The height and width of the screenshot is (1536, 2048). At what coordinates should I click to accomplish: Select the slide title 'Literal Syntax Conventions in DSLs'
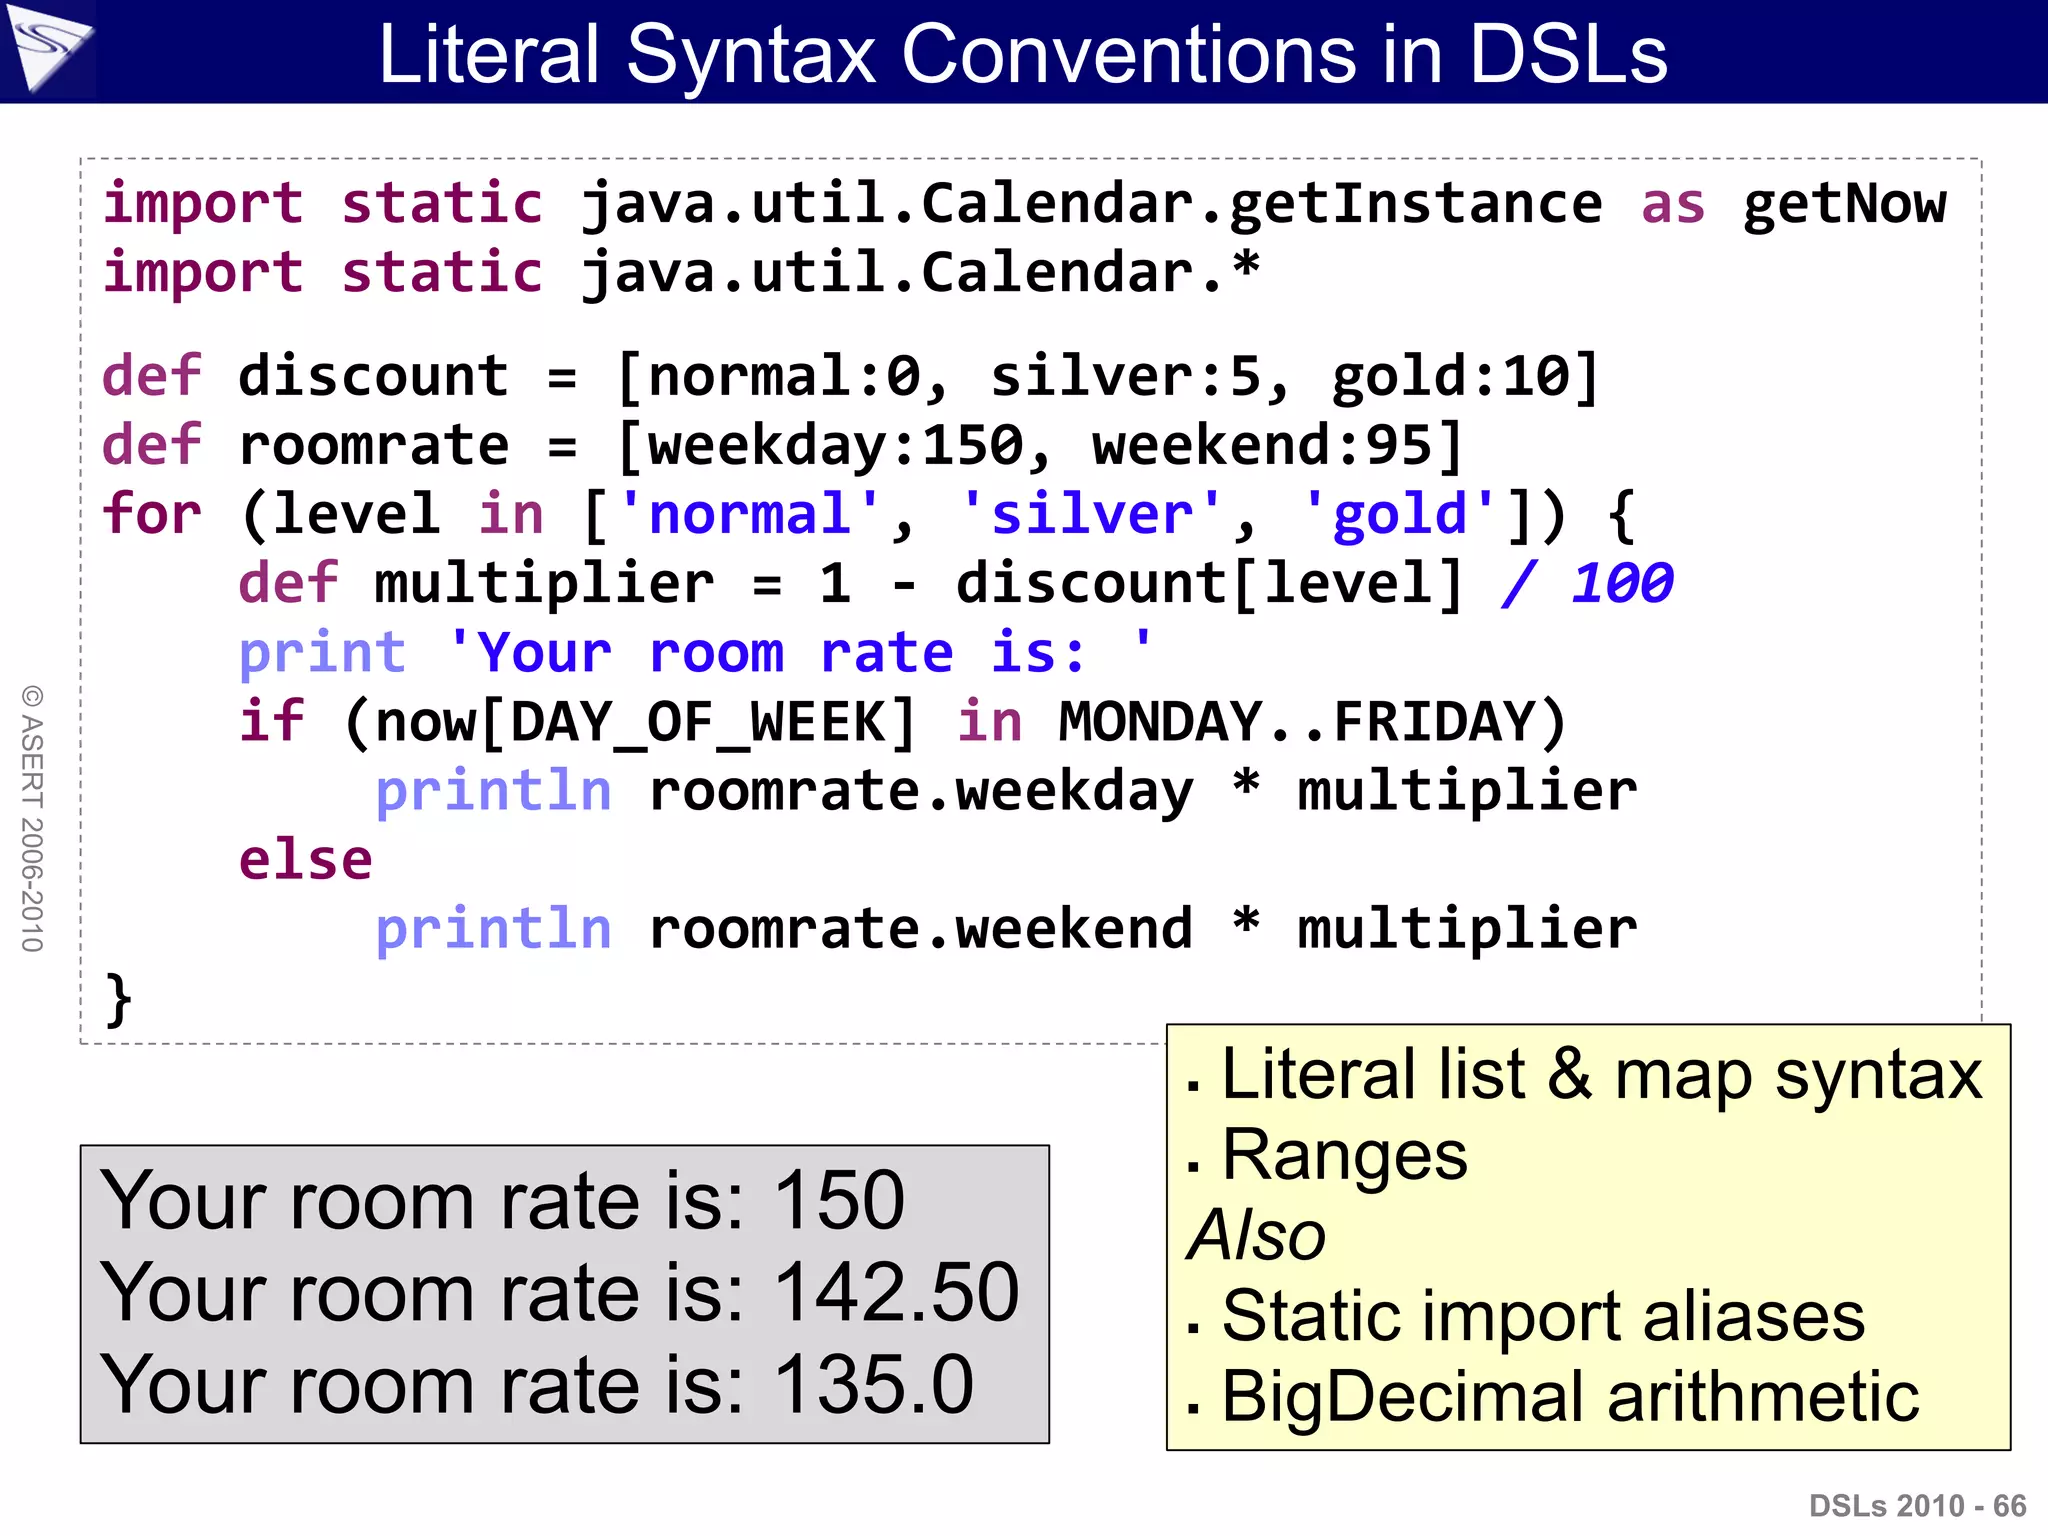[x=1022, y=54]
